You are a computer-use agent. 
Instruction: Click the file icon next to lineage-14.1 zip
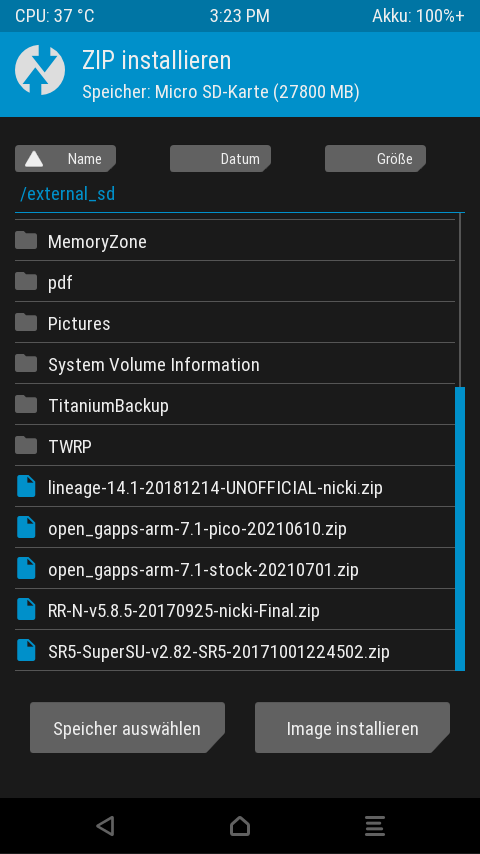point(26,486)
